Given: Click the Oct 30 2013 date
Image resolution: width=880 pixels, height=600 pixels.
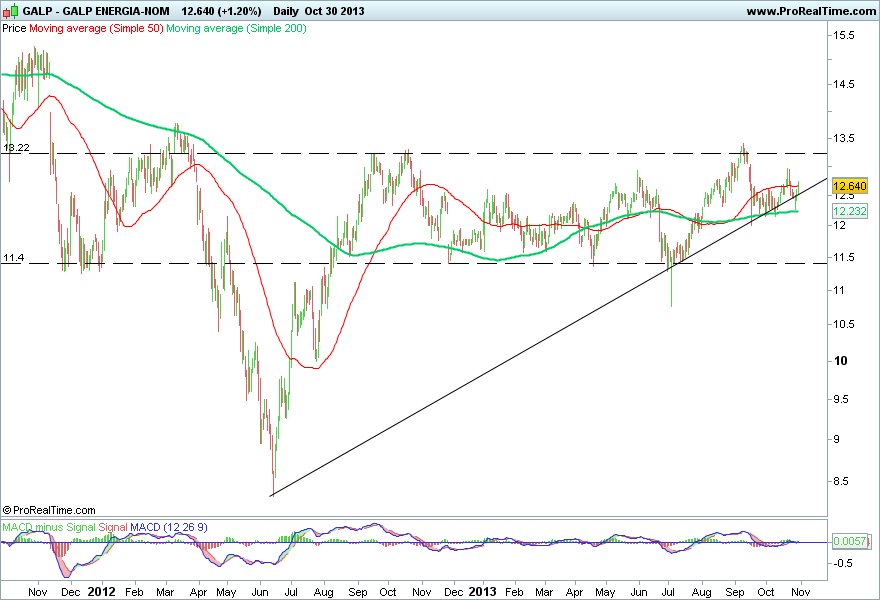Looking at the screenshot, I should (x=334, y=11).
